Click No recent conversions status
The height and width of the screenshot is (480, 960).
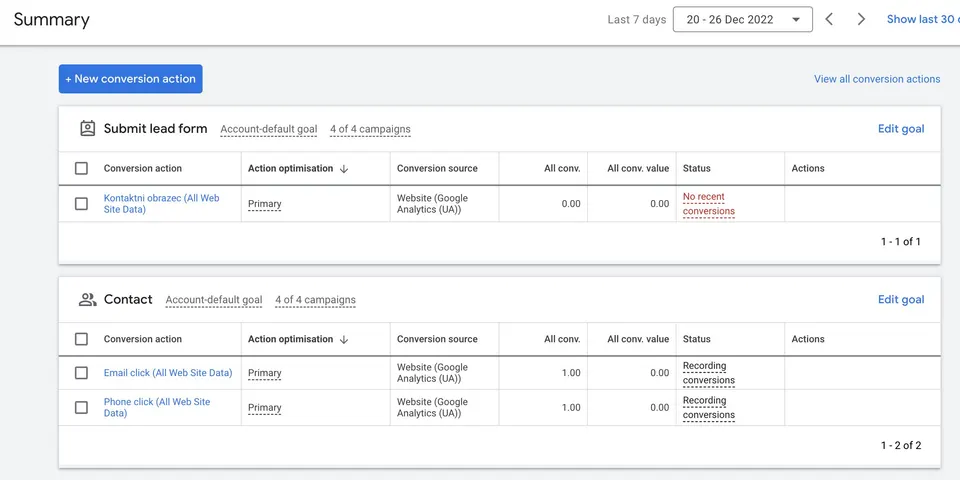tap(708, 204)
